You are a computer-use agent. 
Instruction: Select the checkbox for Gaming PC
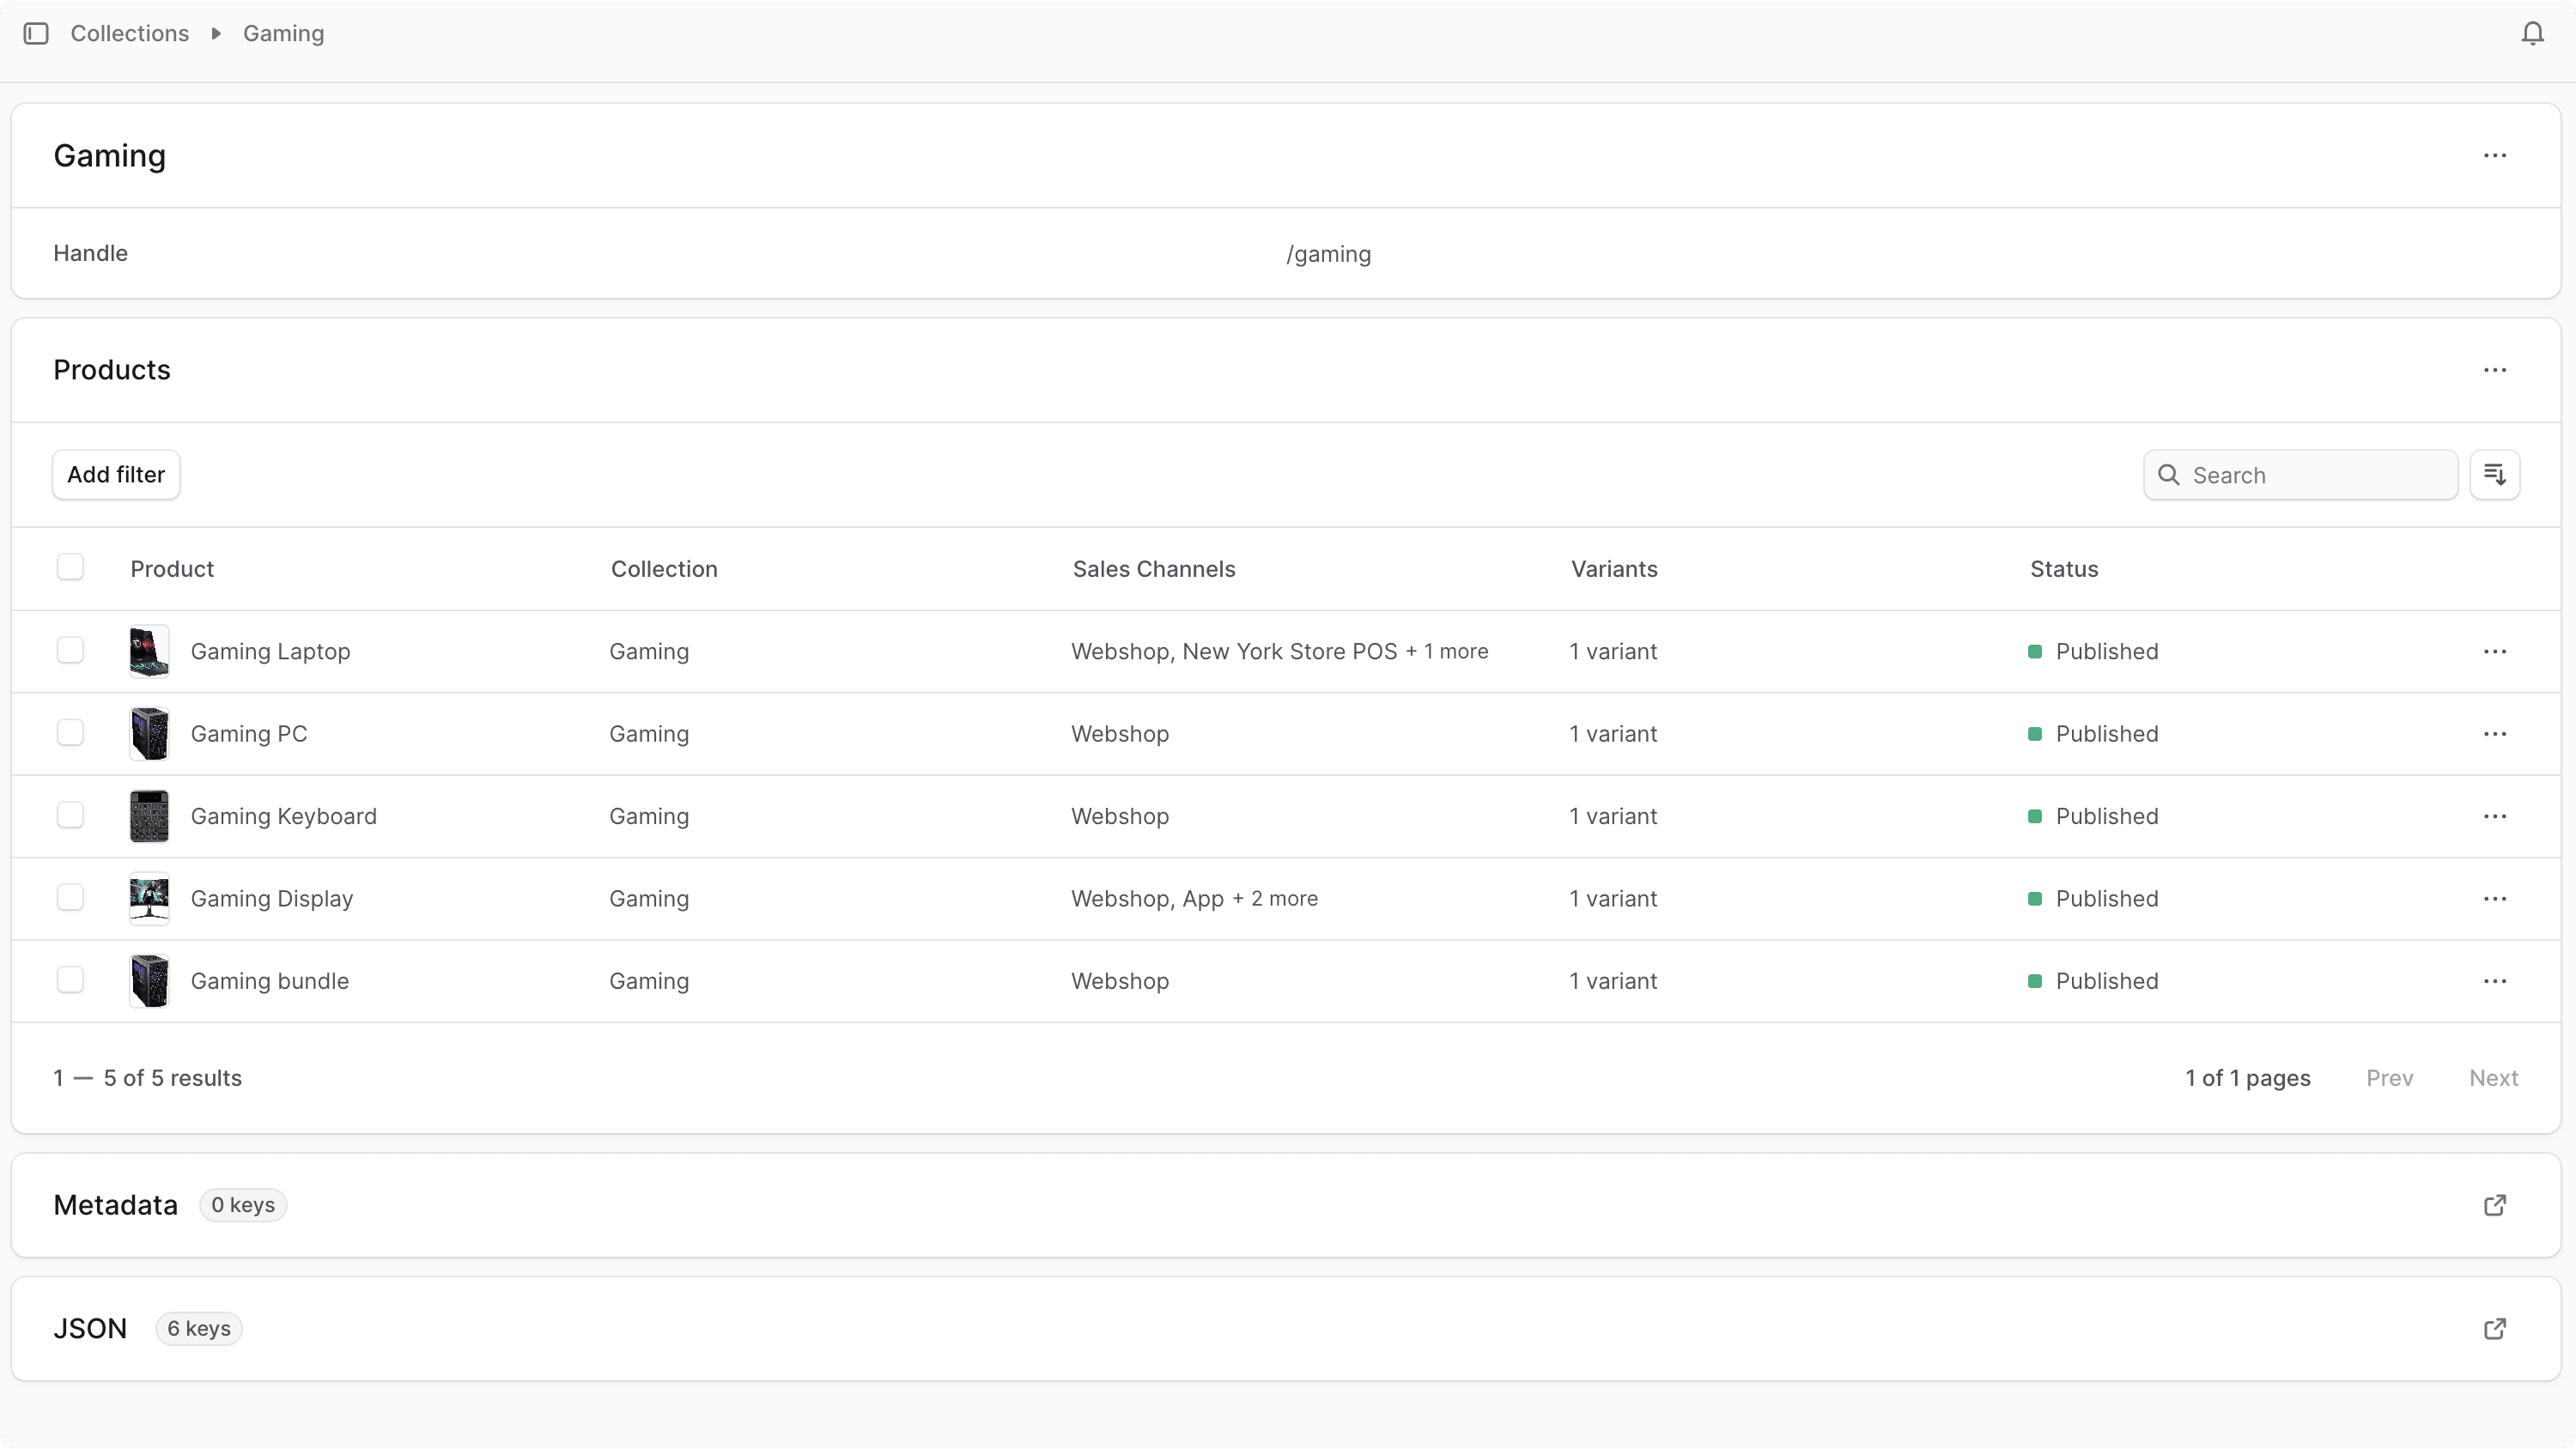click(x=70, y=733)
